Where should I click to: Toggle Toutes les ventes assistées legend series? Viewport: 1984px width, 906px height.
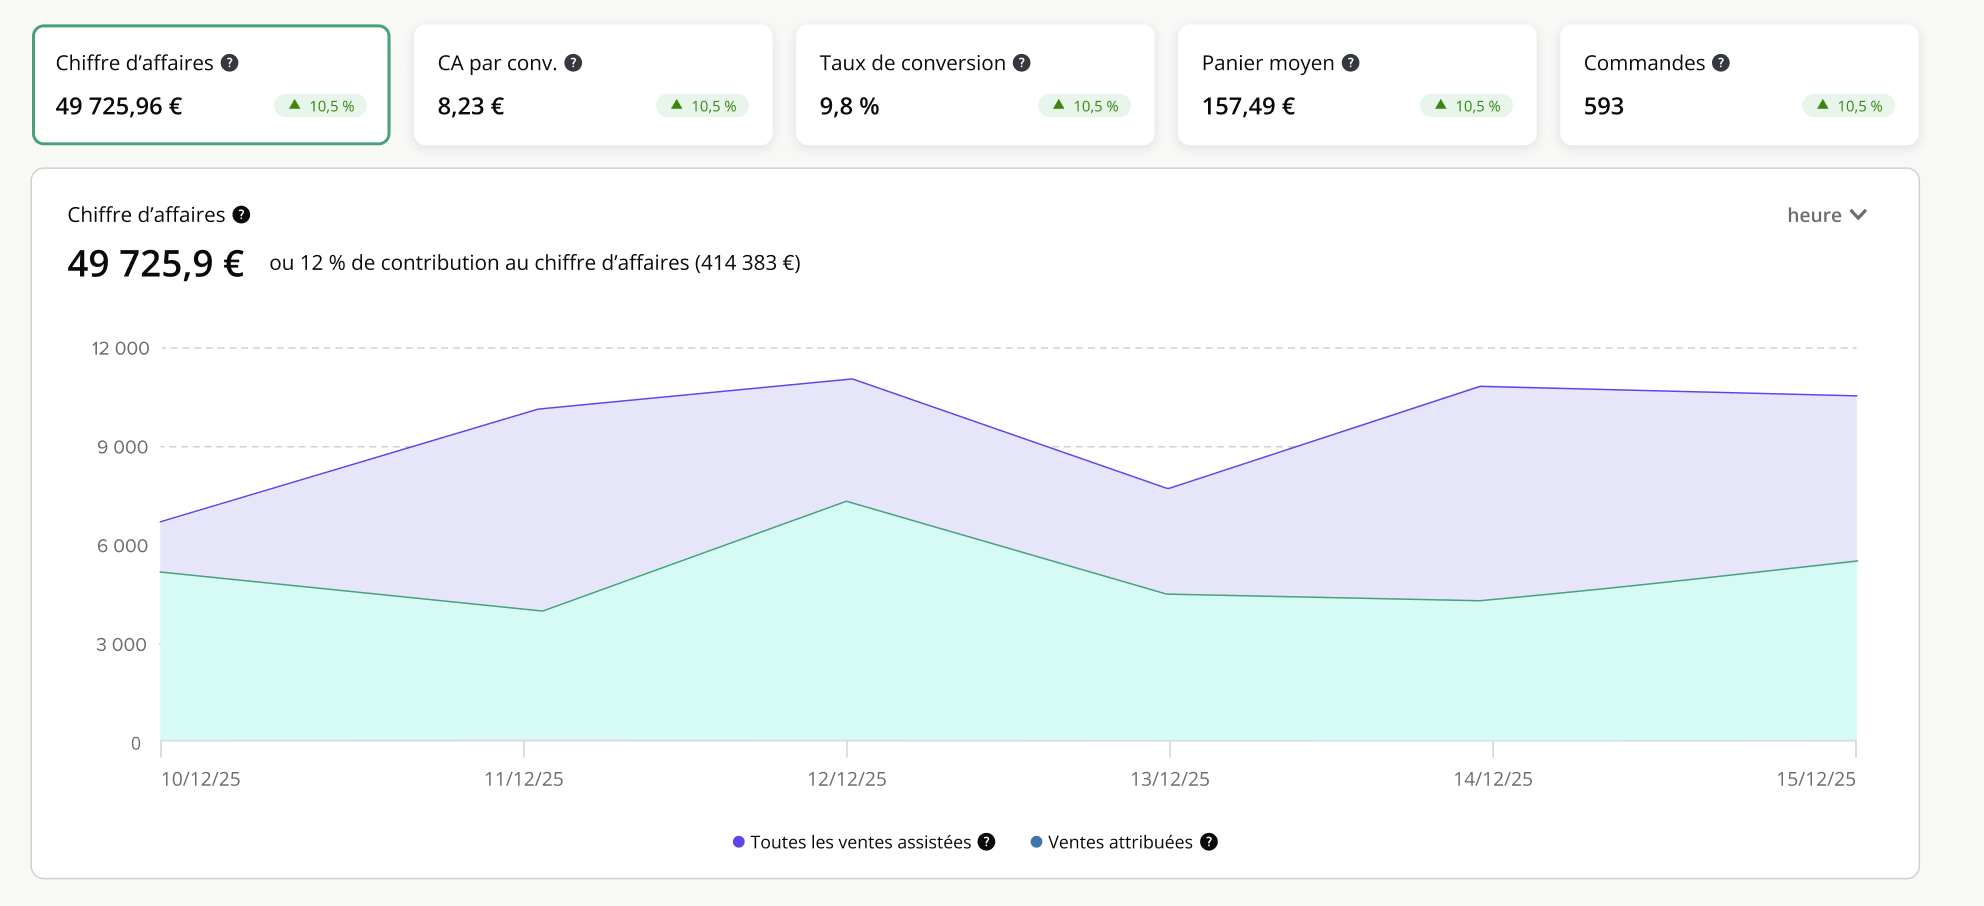click(x=860, y=842)
